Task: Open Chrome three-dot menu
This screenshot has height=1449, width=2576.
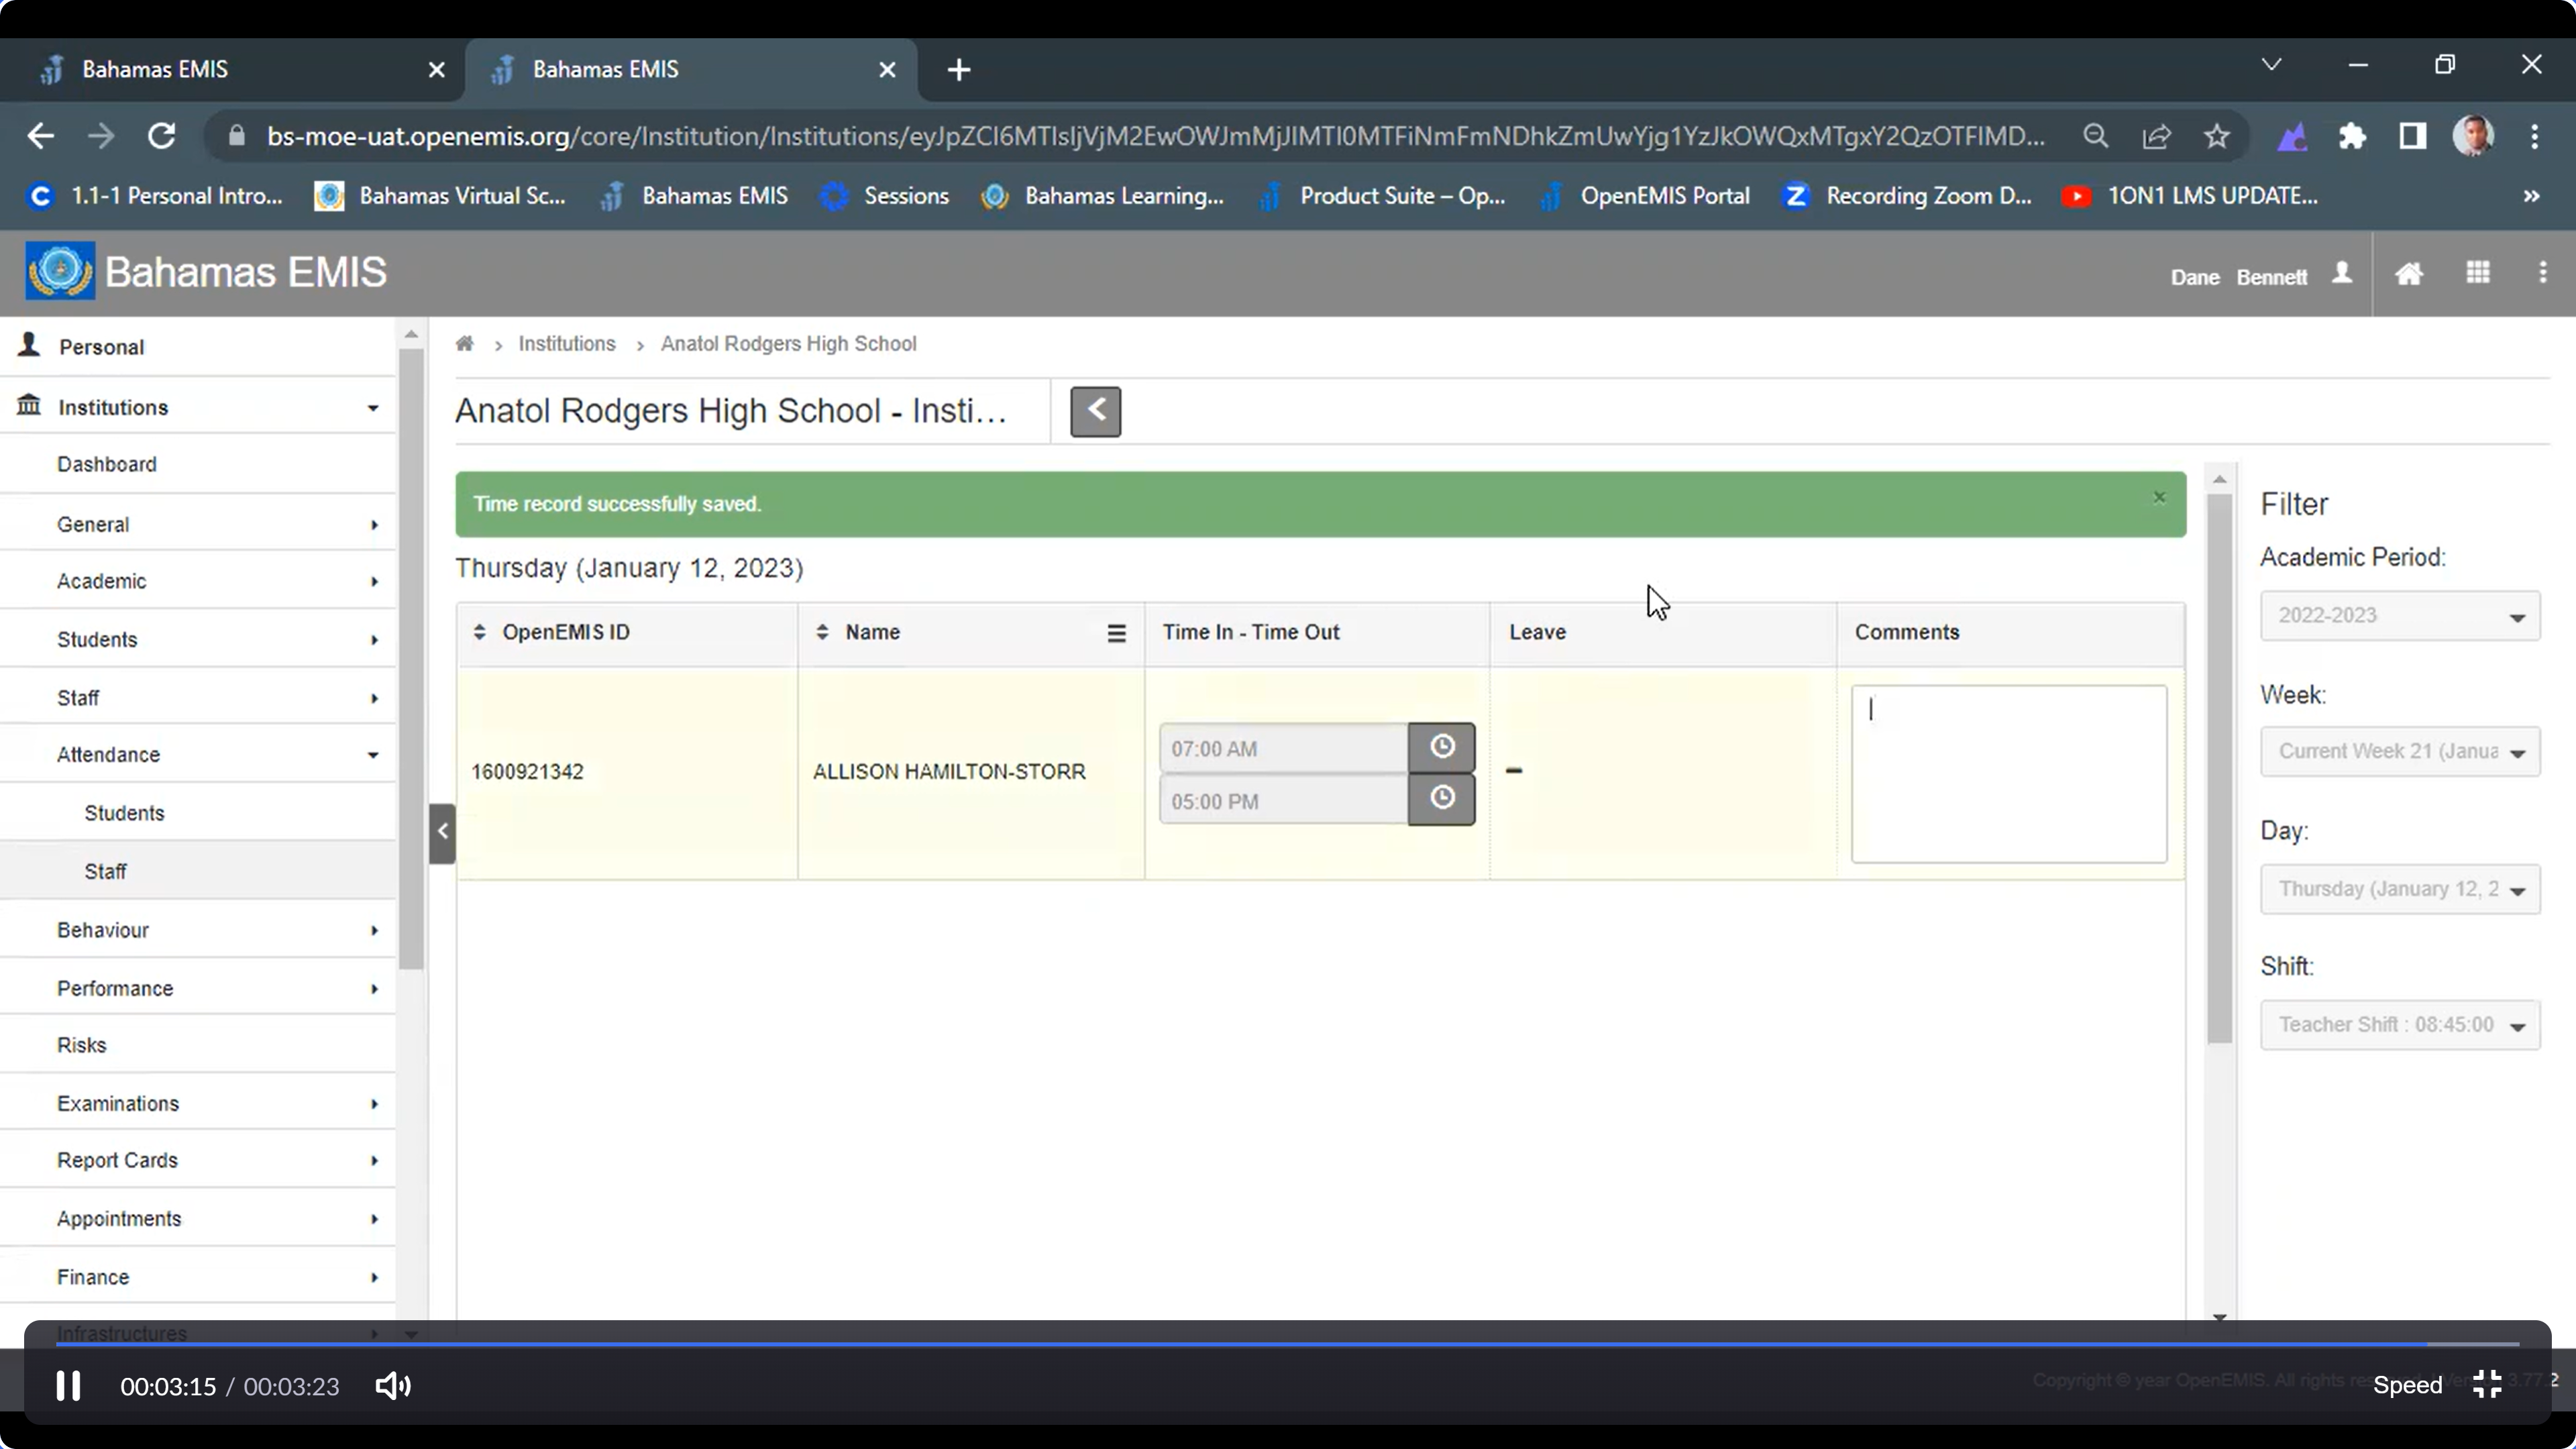Action: tap(2535, 136)
